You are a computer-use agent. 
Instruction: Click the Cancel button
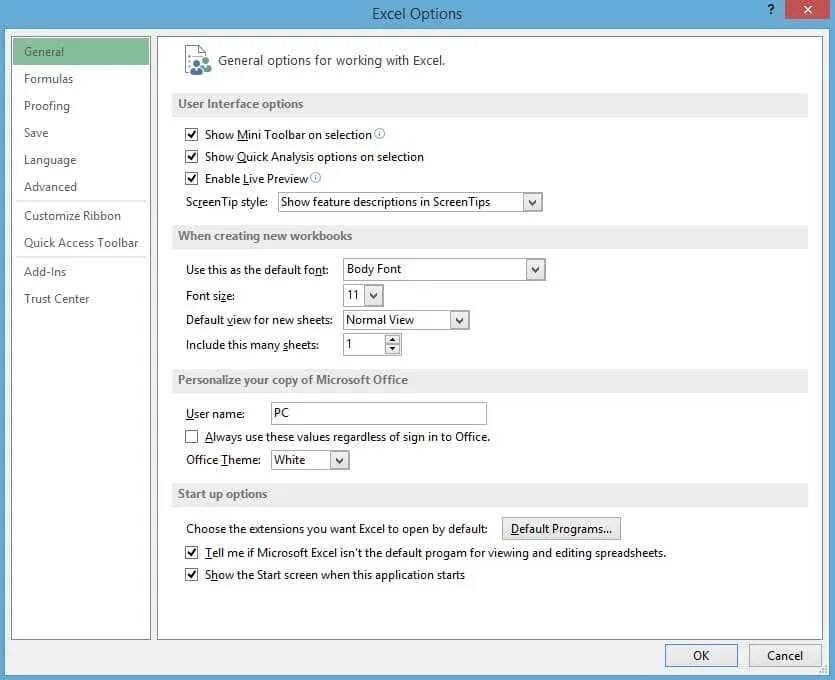click(x=784, y=656)
